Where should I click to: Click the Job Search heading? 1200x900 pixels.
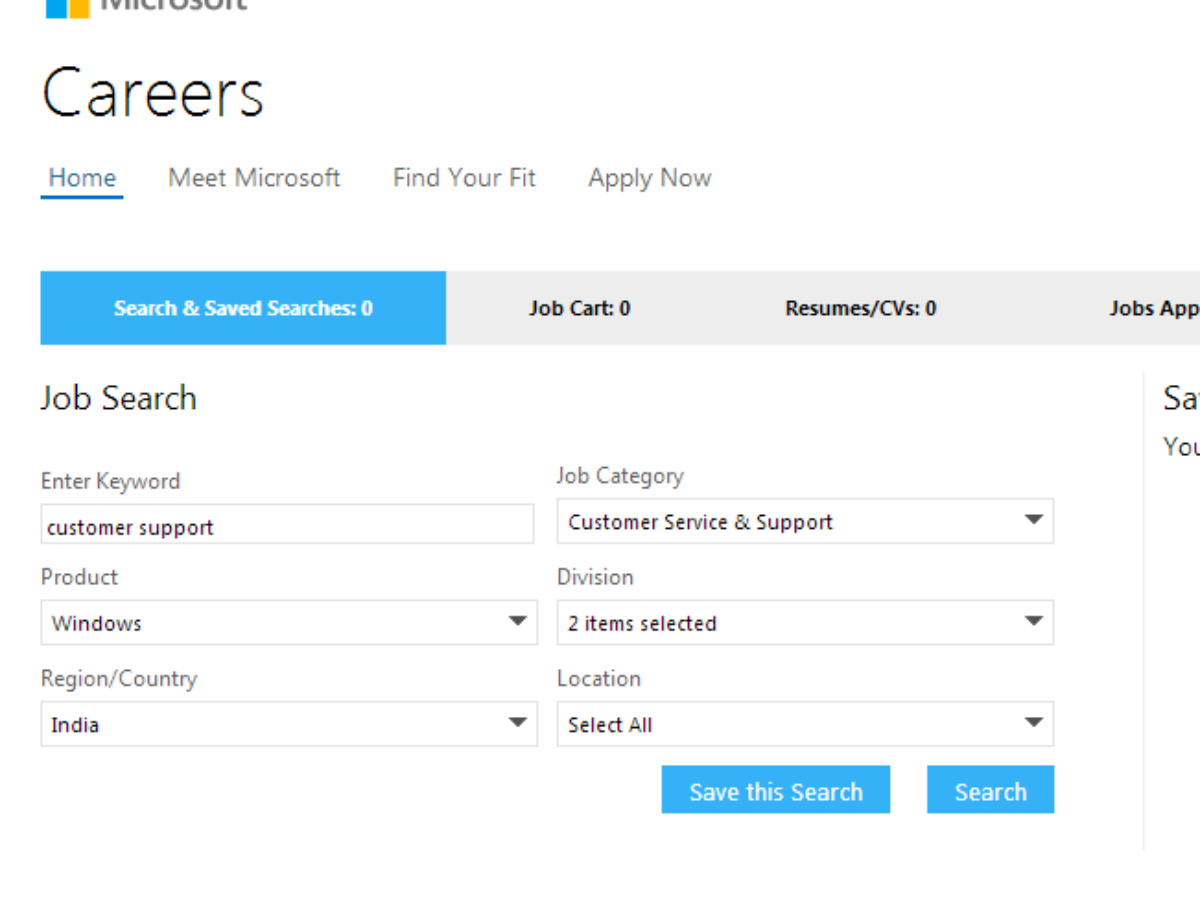point(119,398)
